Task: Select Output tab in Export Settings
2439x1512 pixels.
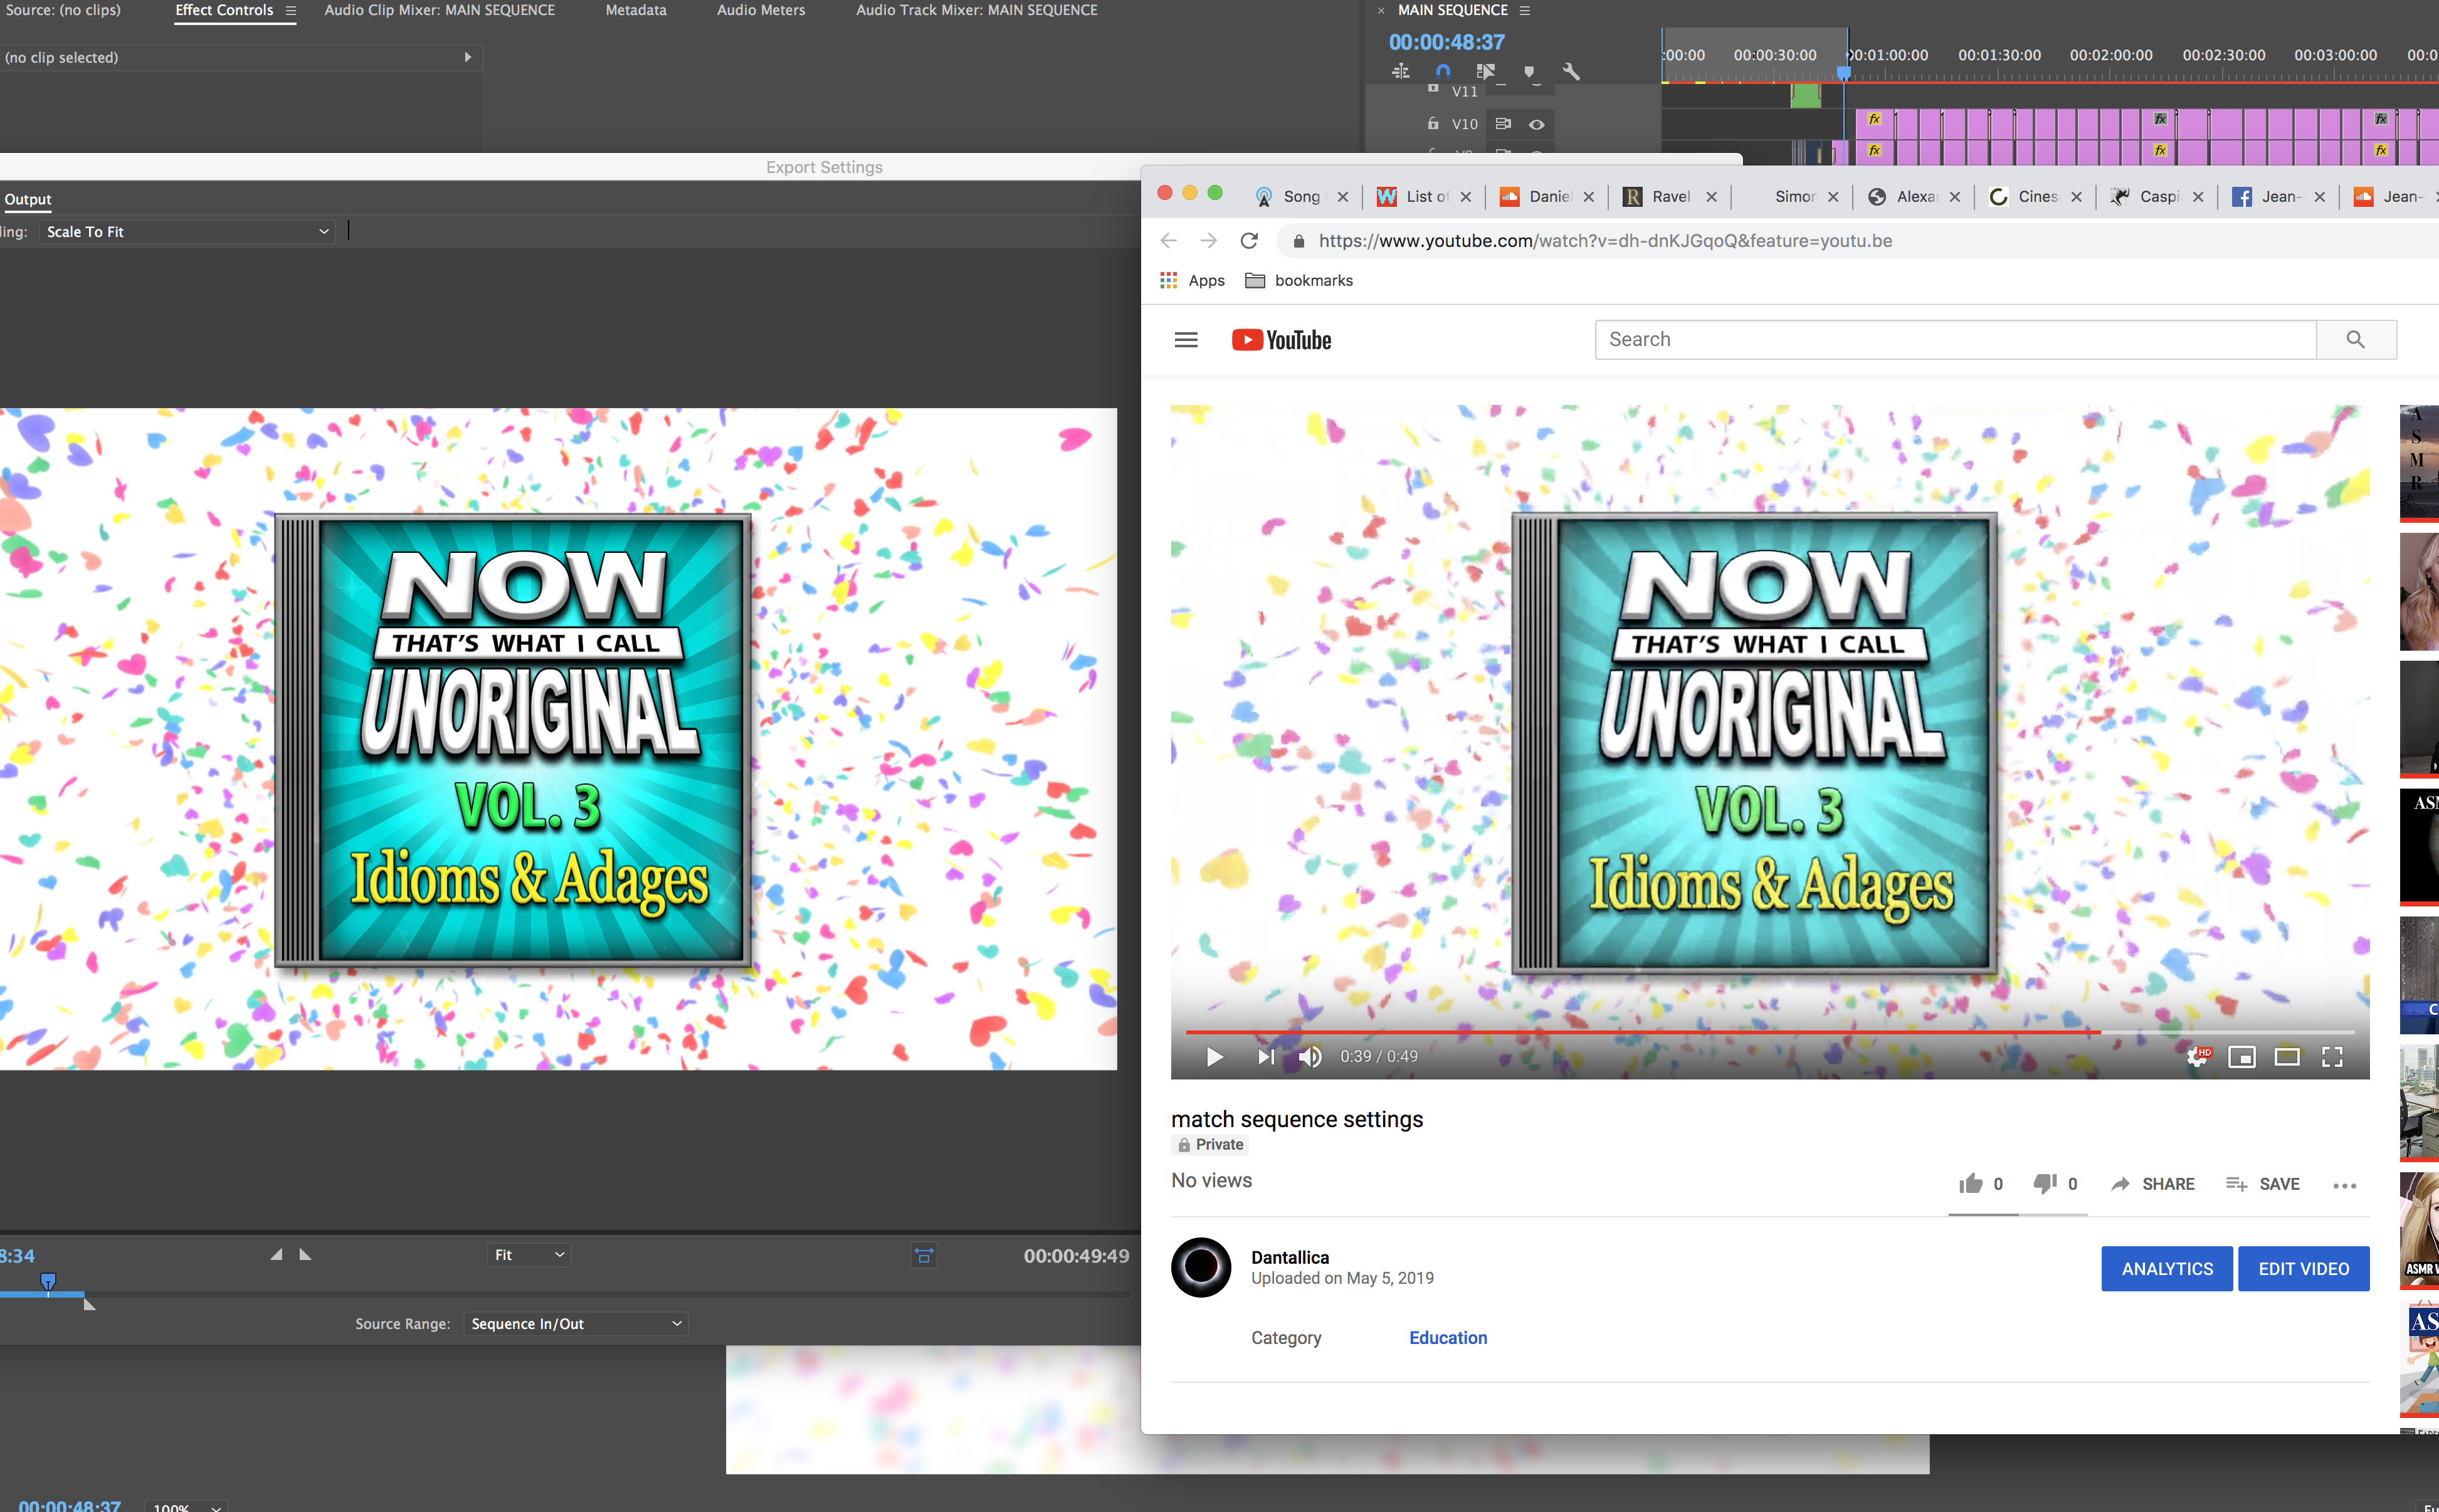Action: pos(28,199)
